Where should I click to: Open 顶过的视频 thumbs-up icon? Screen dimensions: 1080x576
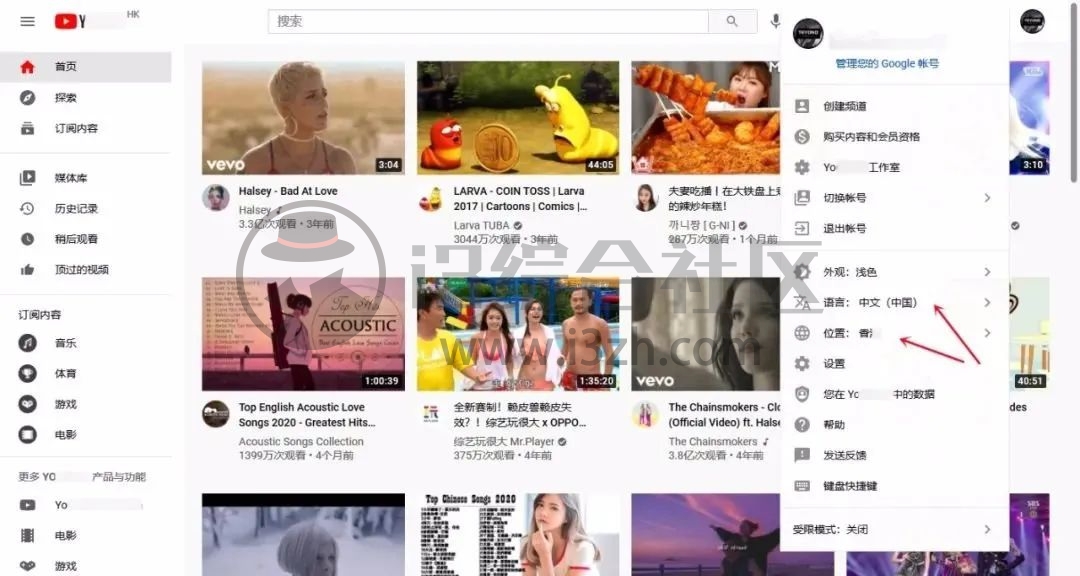click(28, 269)
